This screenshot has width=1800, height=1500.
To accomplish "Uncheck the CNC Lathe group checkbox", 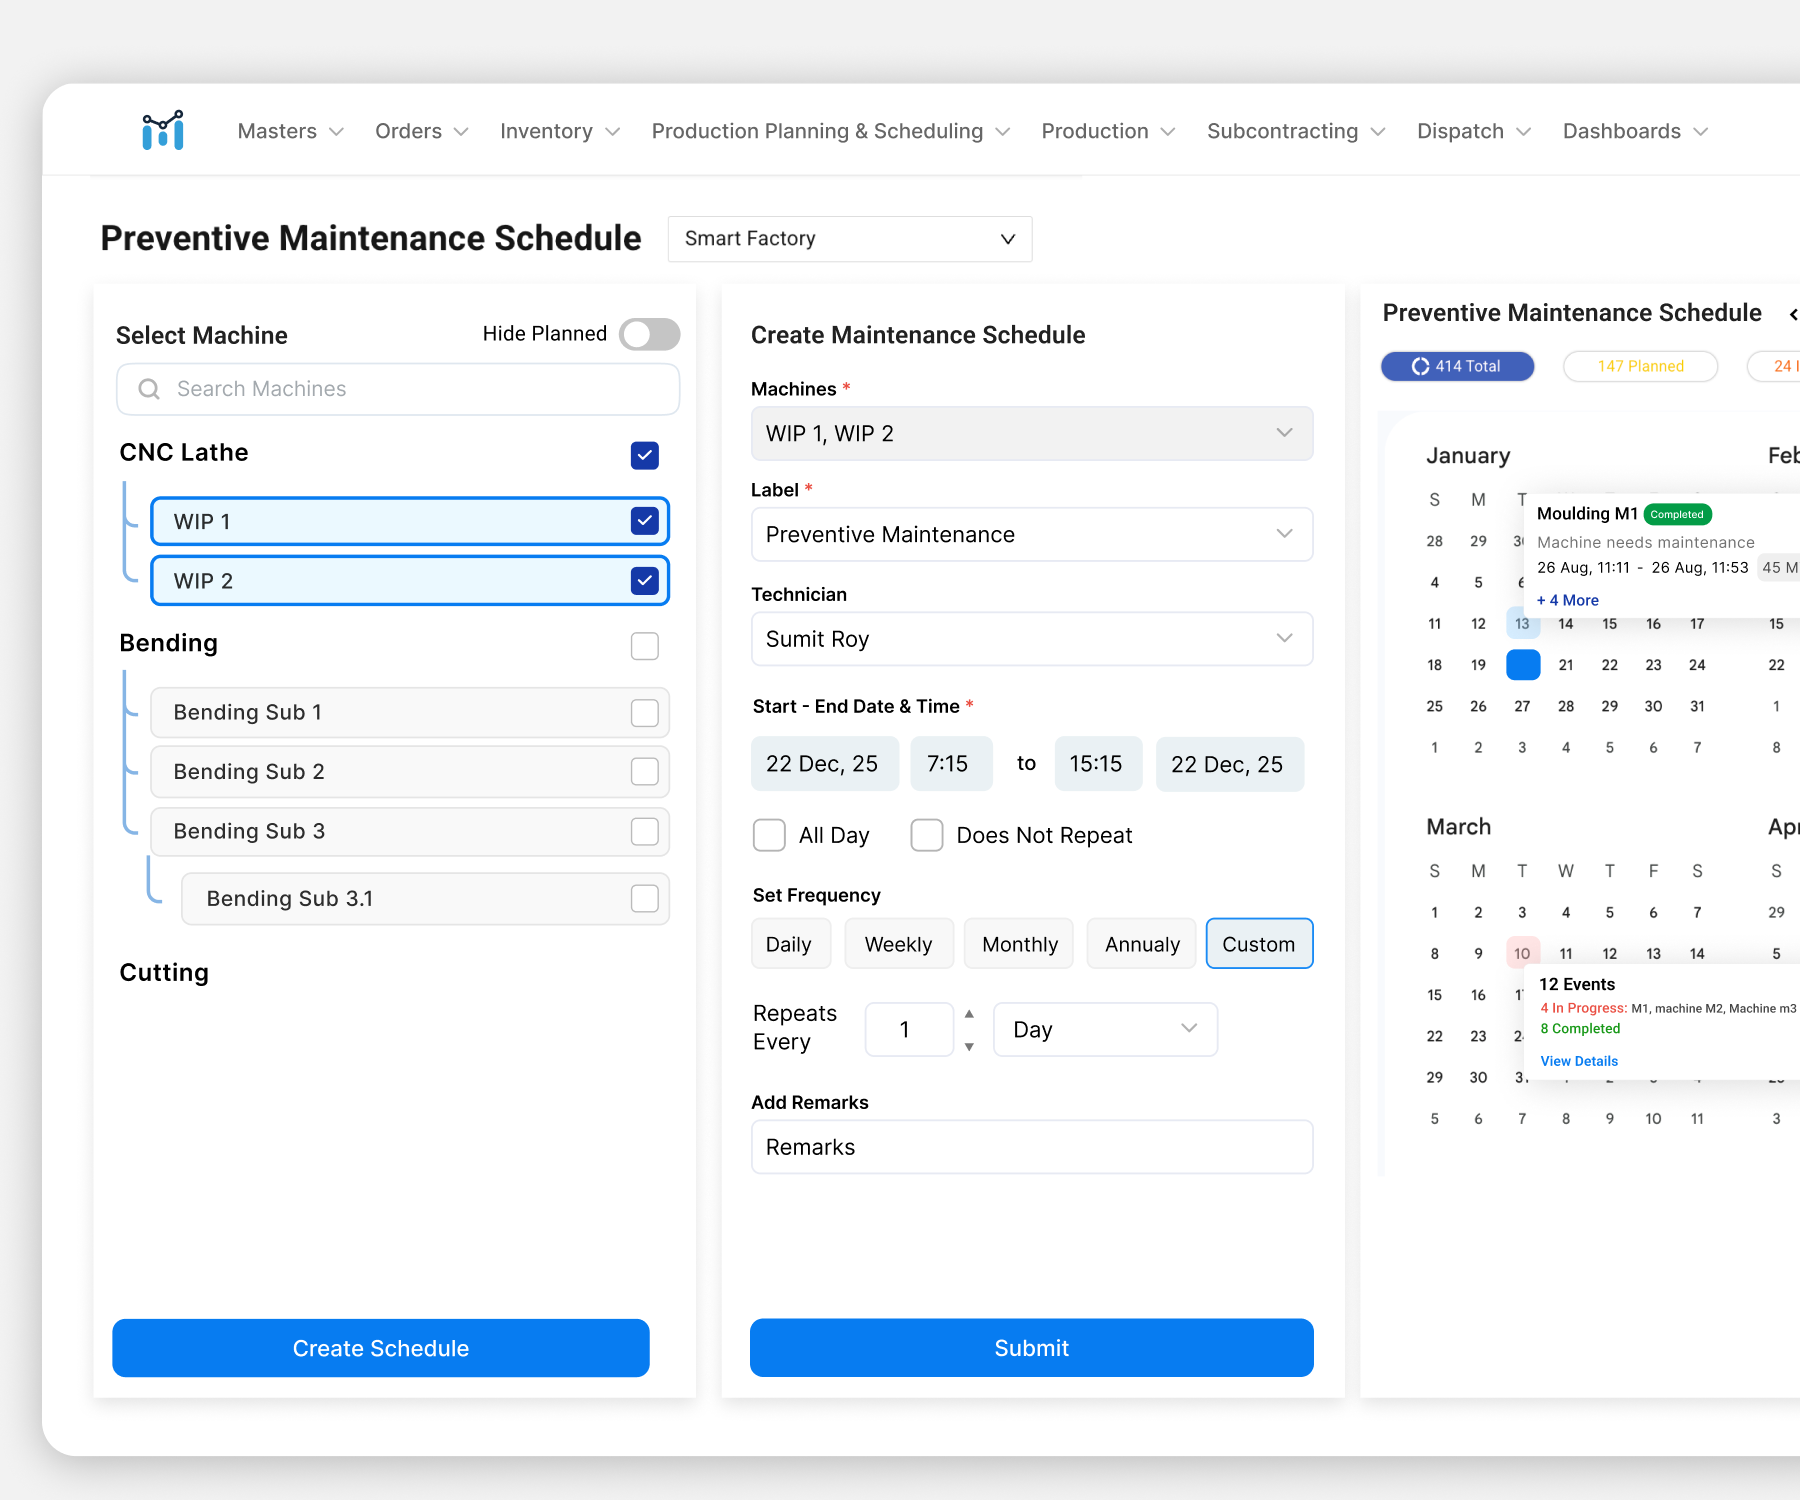I will [x=645, y=456].
